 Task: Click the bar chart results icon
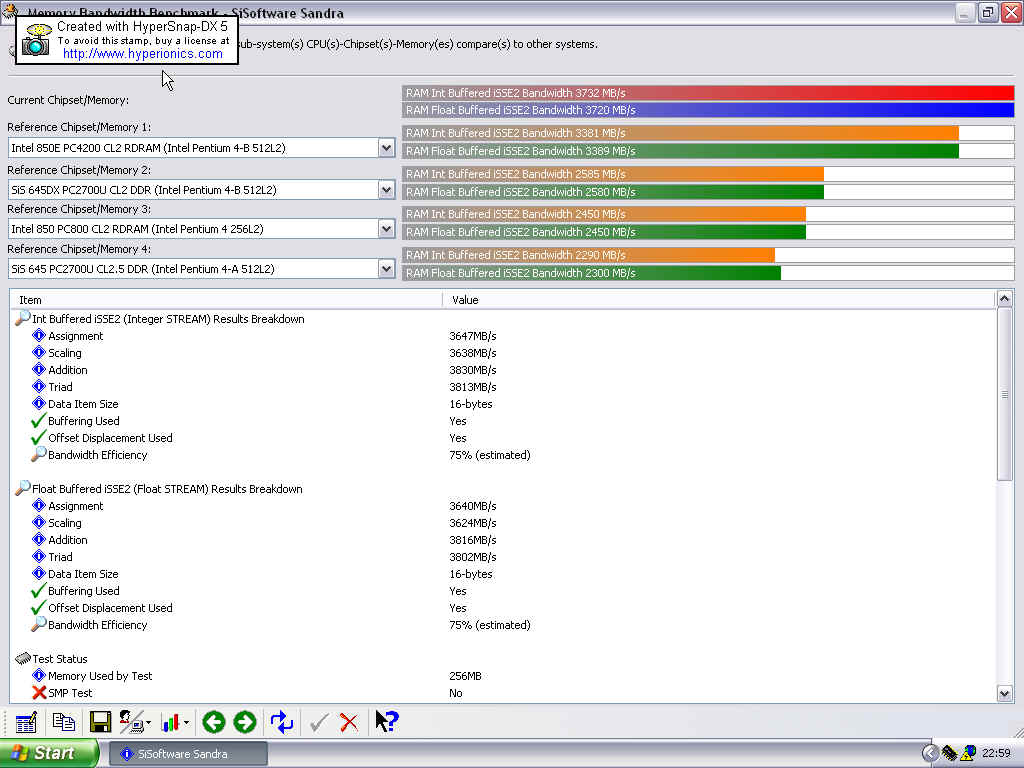pyautogui.click(x=170, y=722)
